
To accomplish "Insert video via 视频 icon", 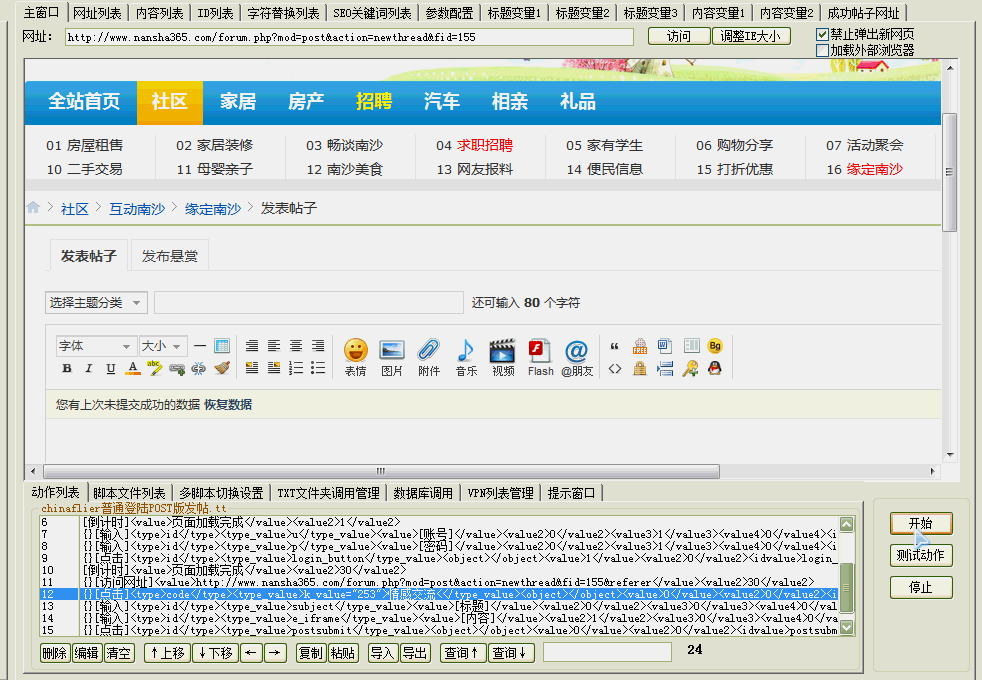I will [x=503, y=358].
